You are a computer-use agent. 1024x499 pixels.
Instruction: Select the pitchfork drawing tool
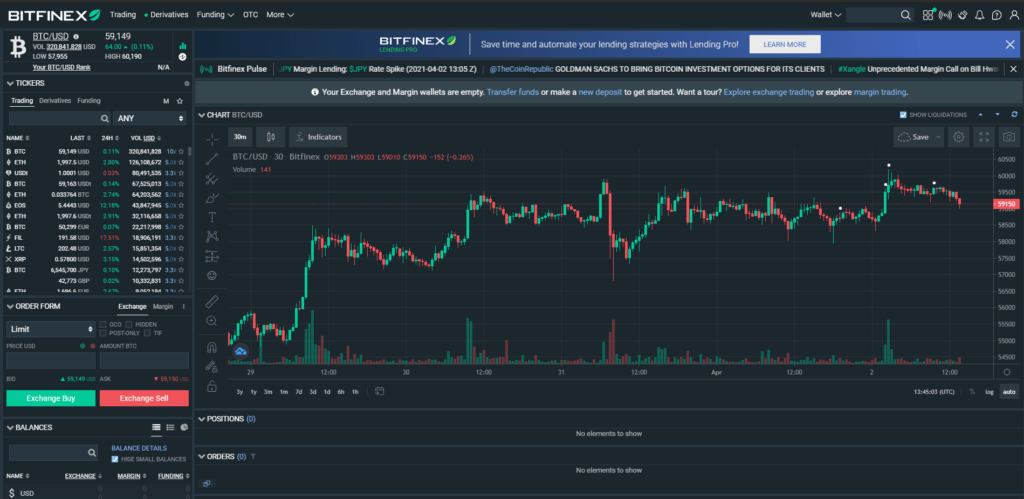coord(212,178)
